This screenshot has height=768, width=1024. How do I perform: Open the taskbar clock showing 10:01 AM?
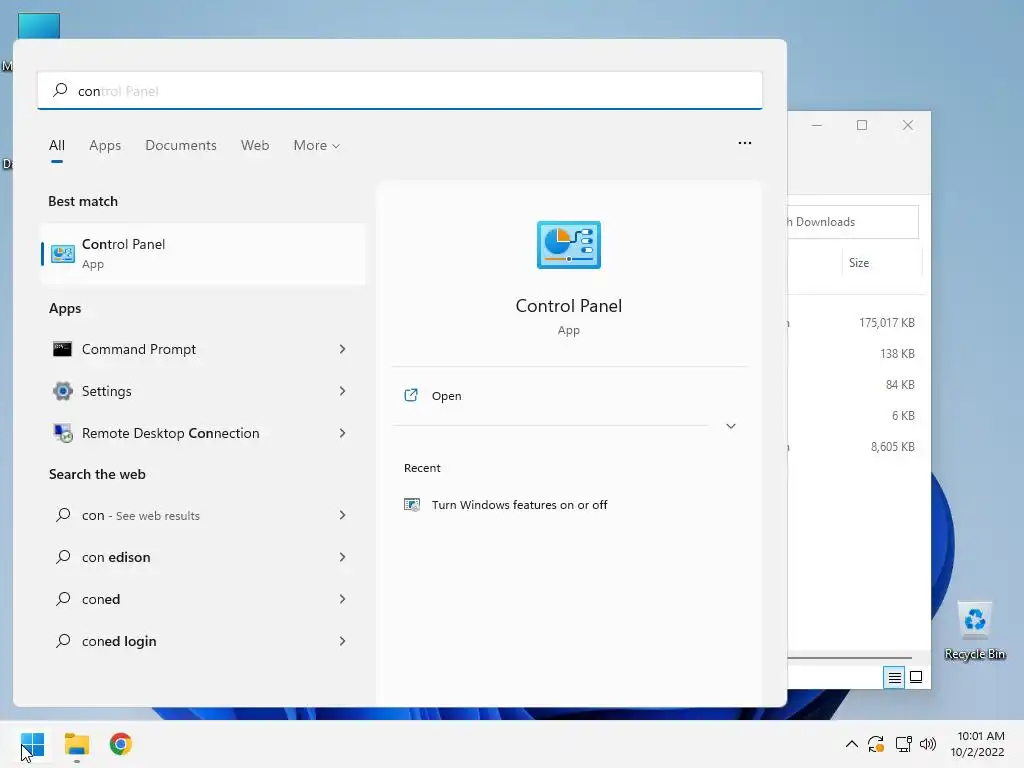(978, 744)
